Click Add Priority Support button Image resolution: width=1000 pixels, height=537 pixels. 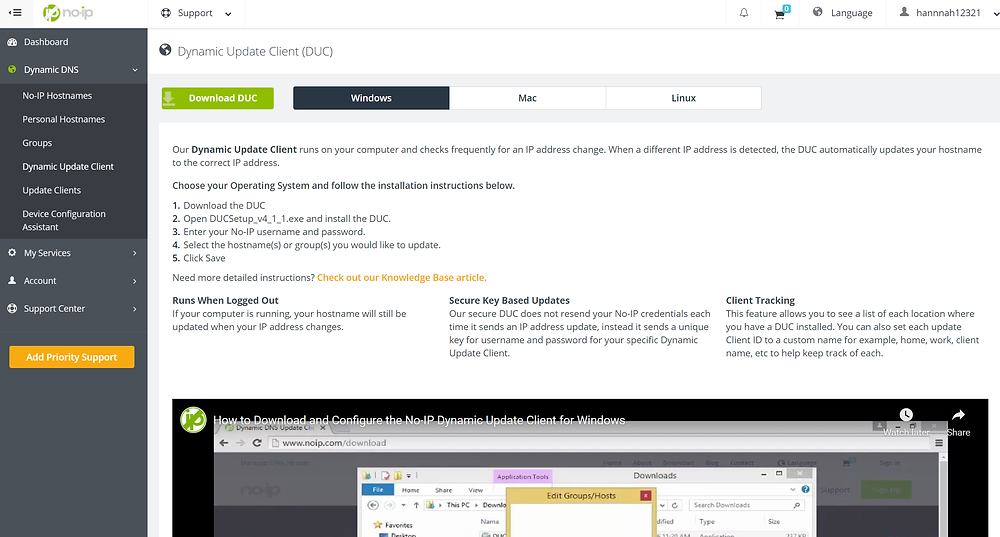click(x=71, y=357)
